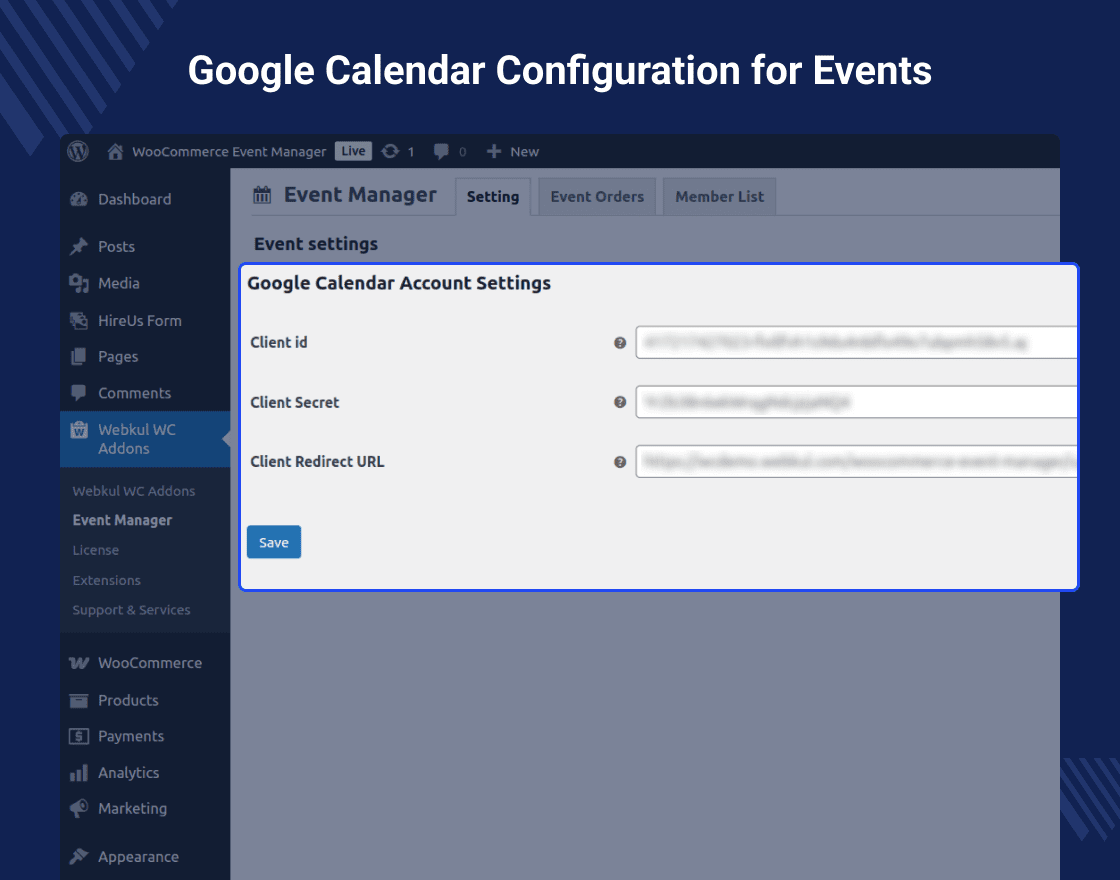Open the Comments section icon

coord(78,393)
